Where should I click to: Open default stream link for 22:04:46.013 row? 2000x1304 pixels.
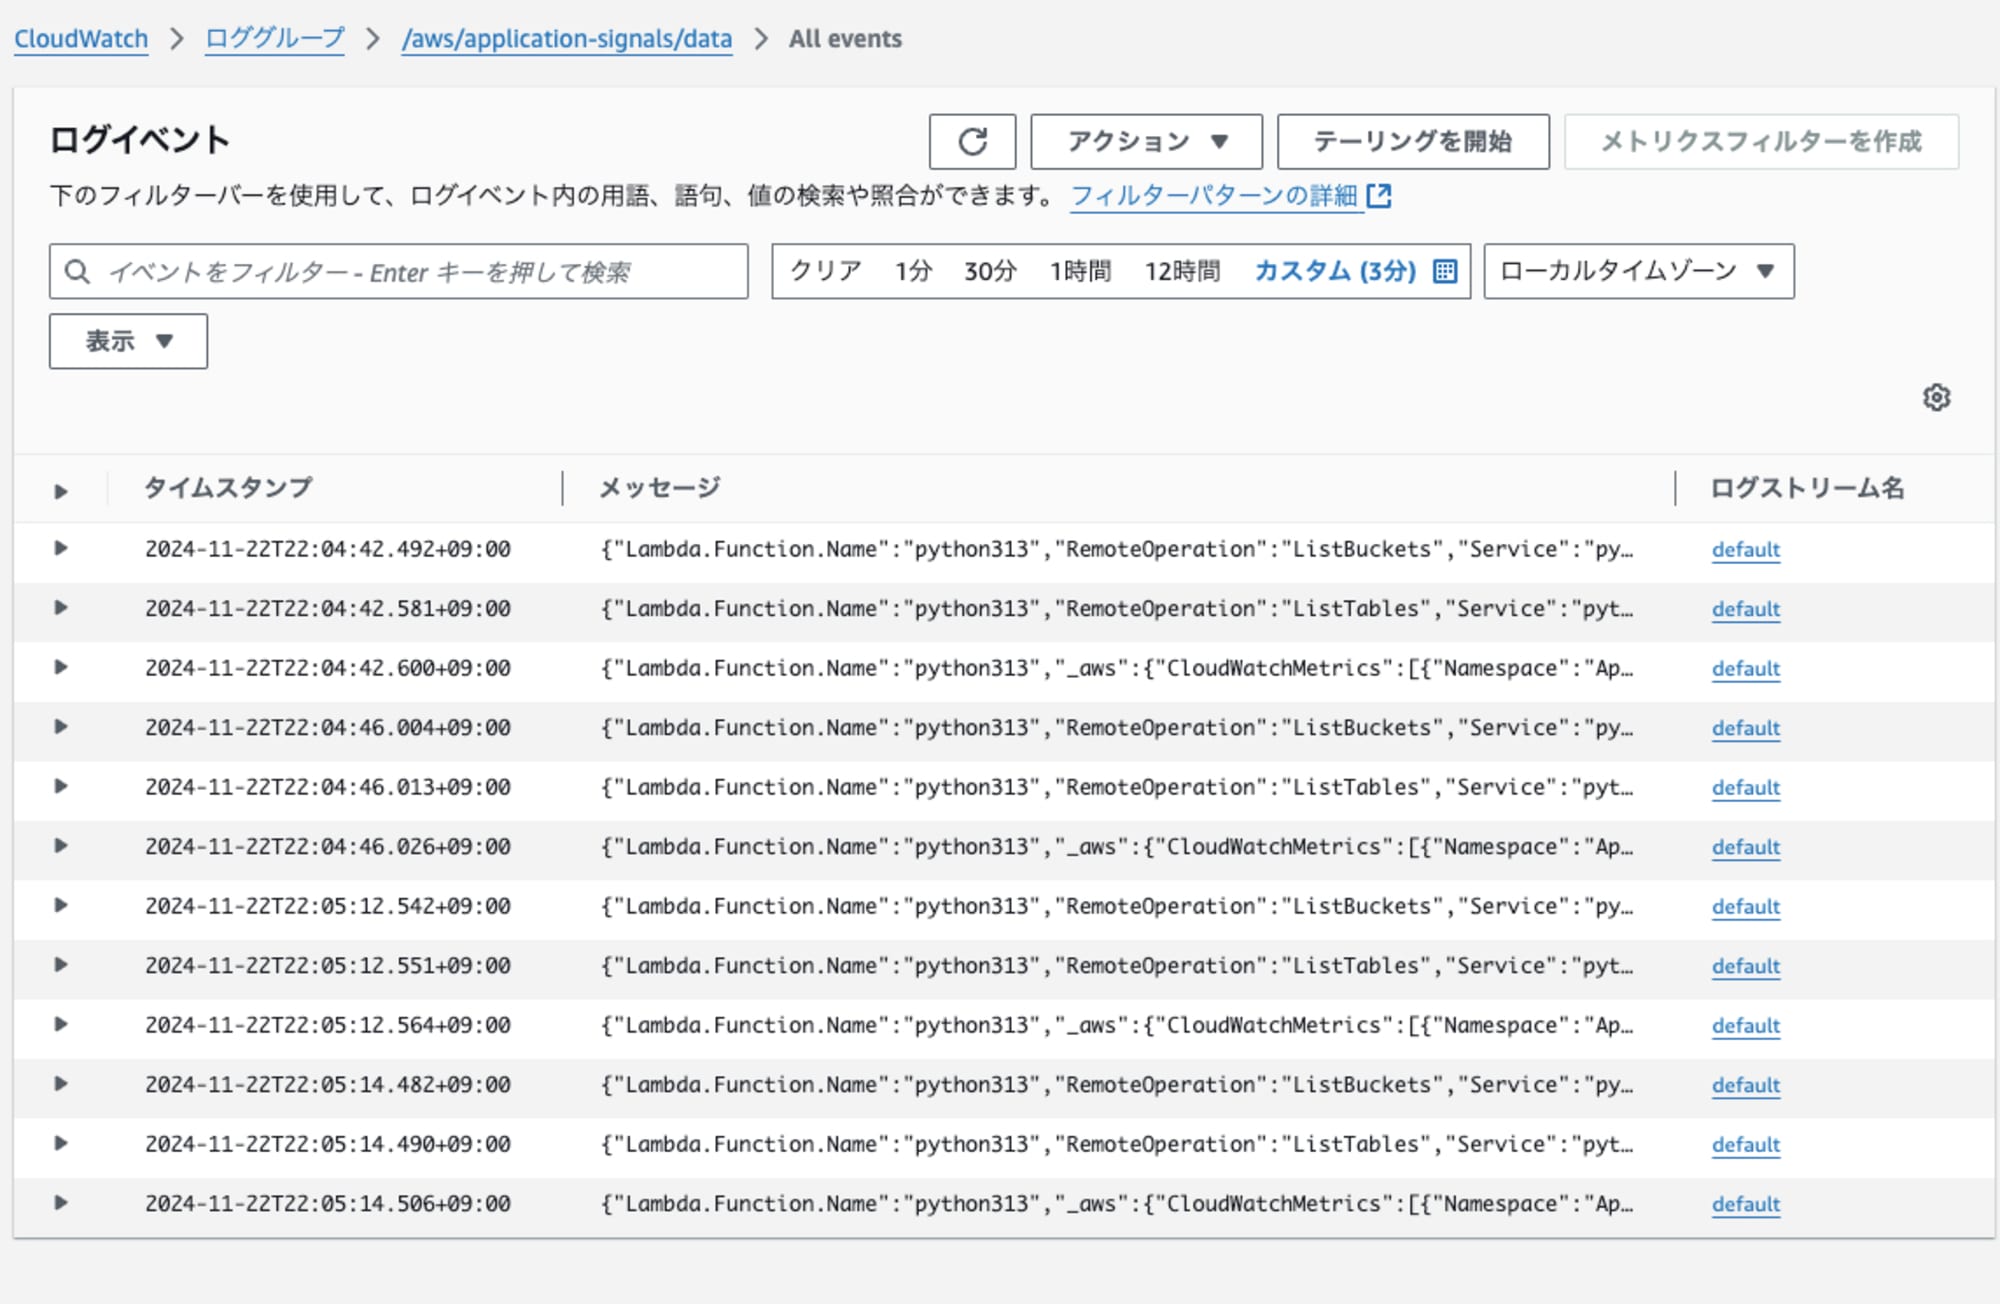pyautogui.click(x=1746, y=787)
